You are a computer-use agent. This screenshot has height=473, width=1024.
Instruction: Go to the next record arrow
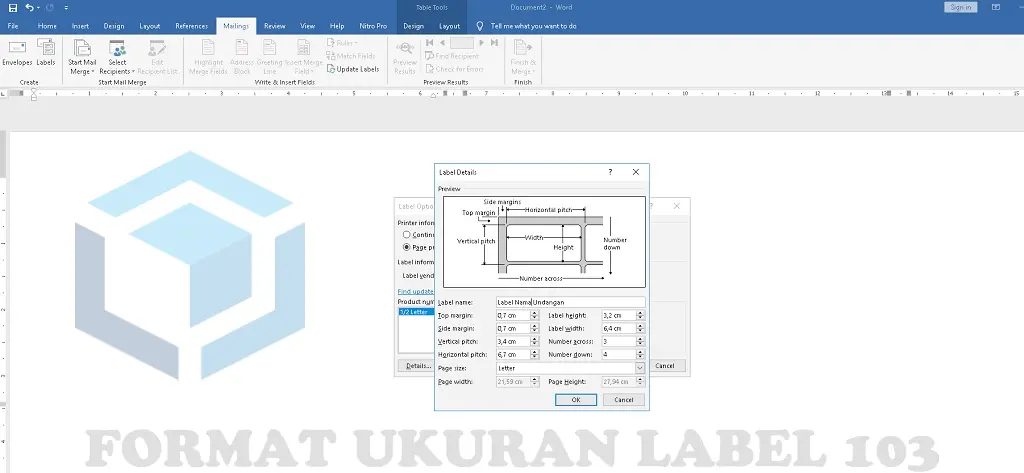(x=482, y=42)
